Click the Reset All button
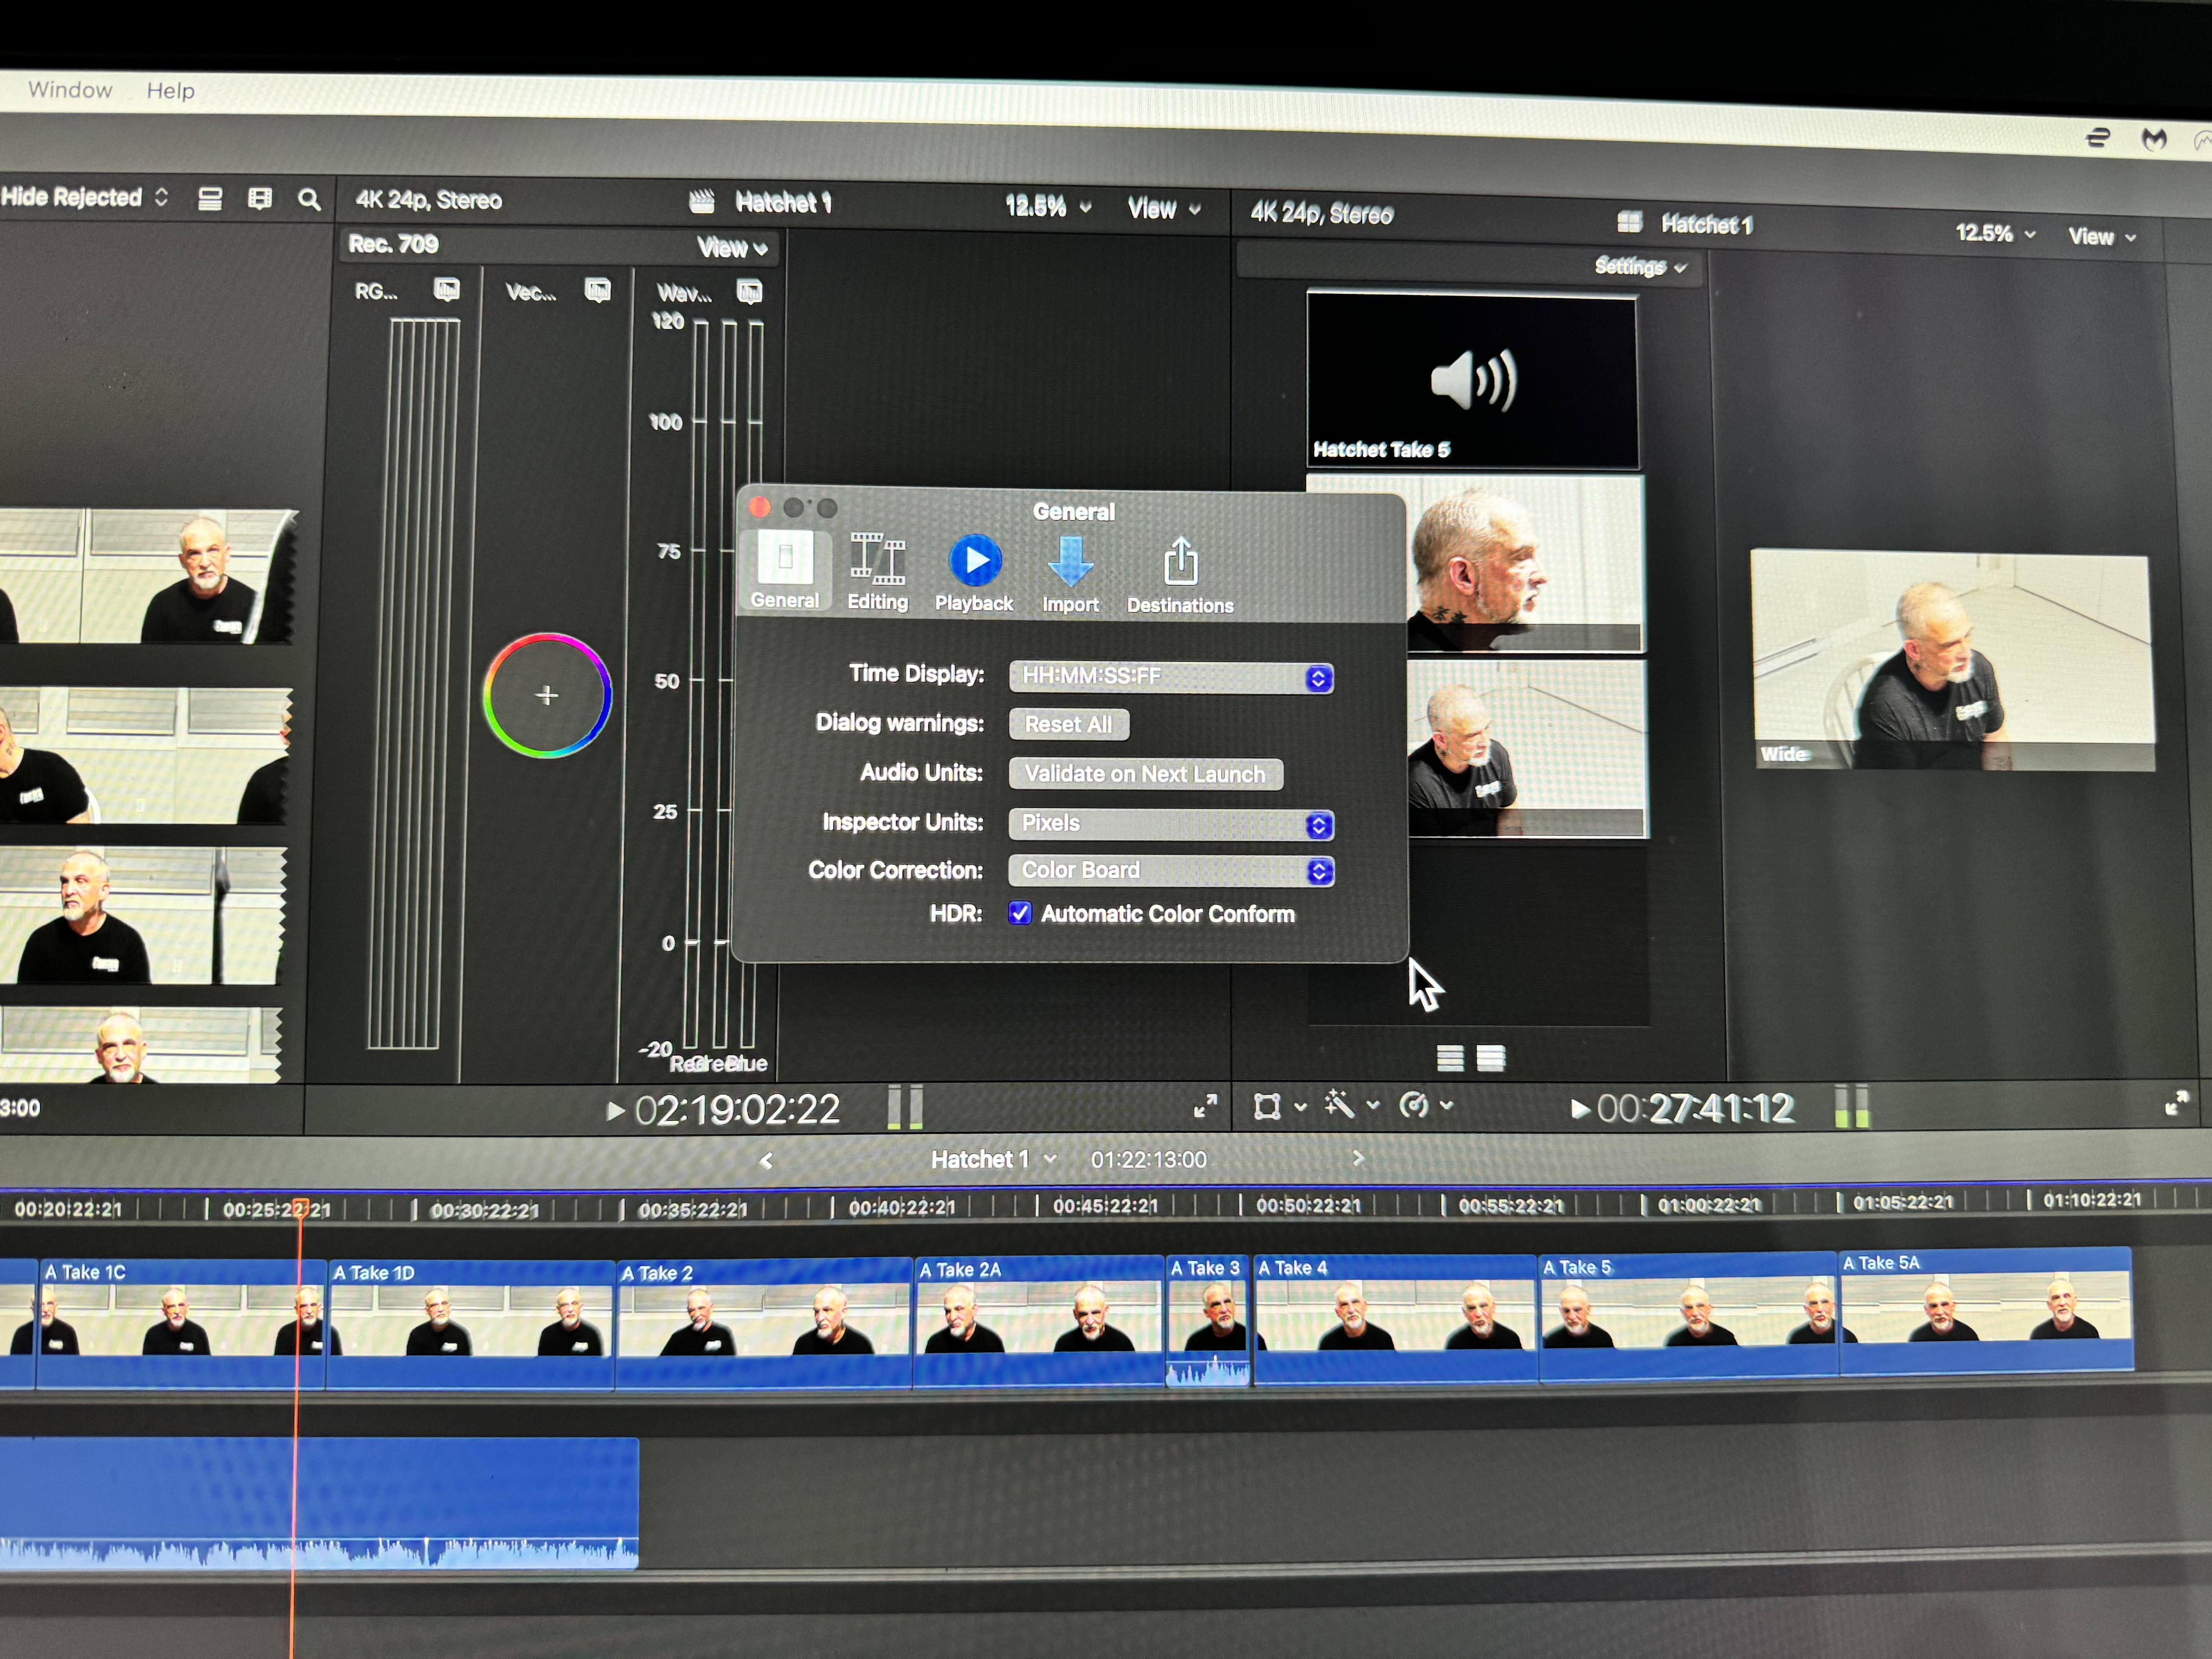The height and width of the screenshot is (1659, 2212). 1068,724
